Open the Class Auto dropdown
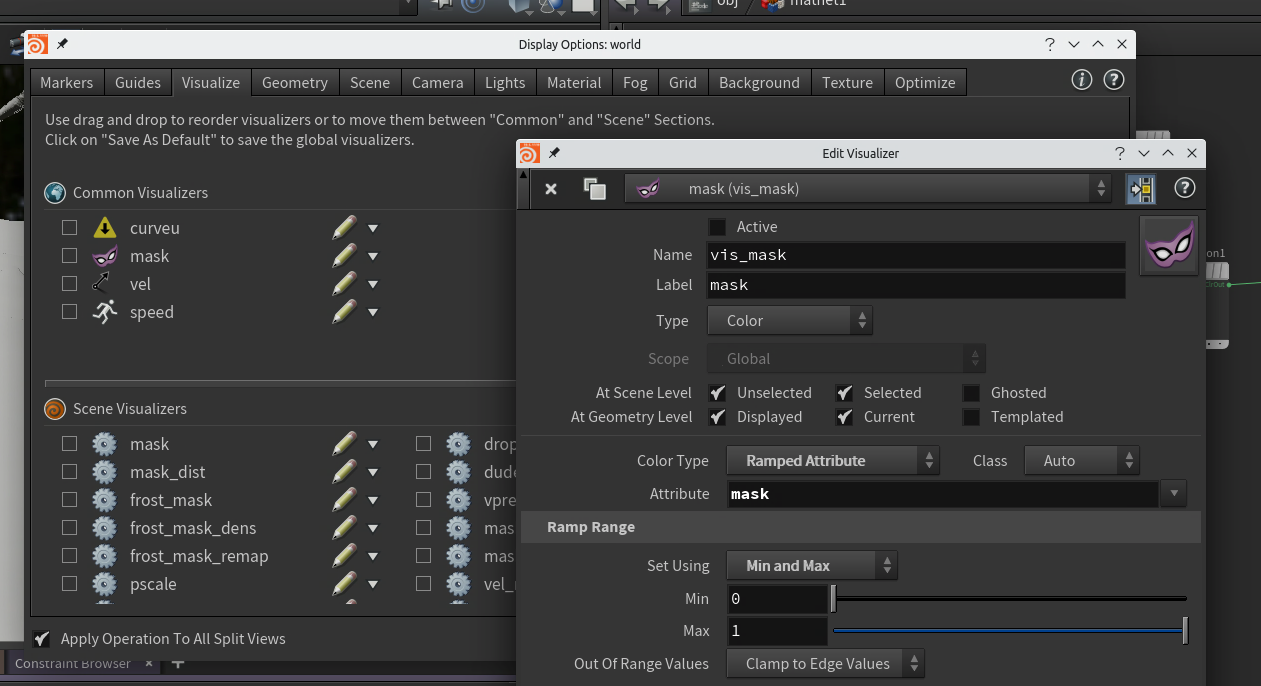The width and height of the screenshot is (1261, 686). [x=1081, y=461]
